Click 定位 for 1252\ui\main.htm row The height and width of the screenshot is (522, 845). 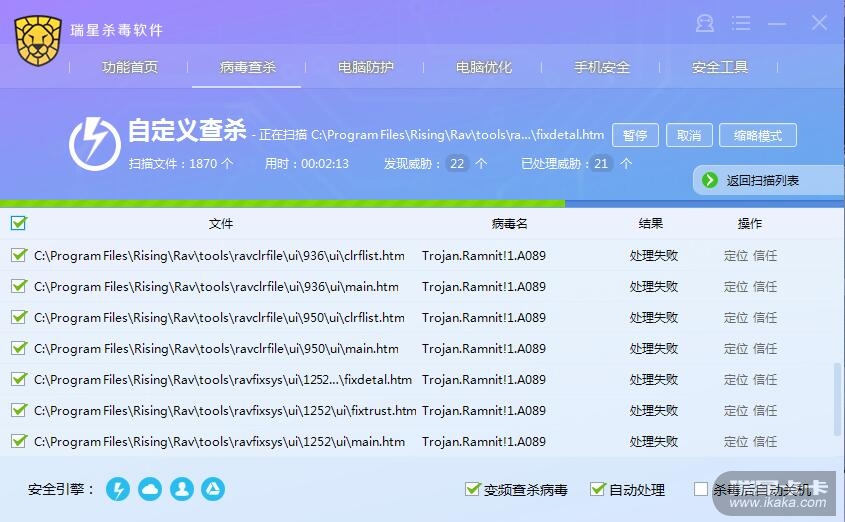736,442
